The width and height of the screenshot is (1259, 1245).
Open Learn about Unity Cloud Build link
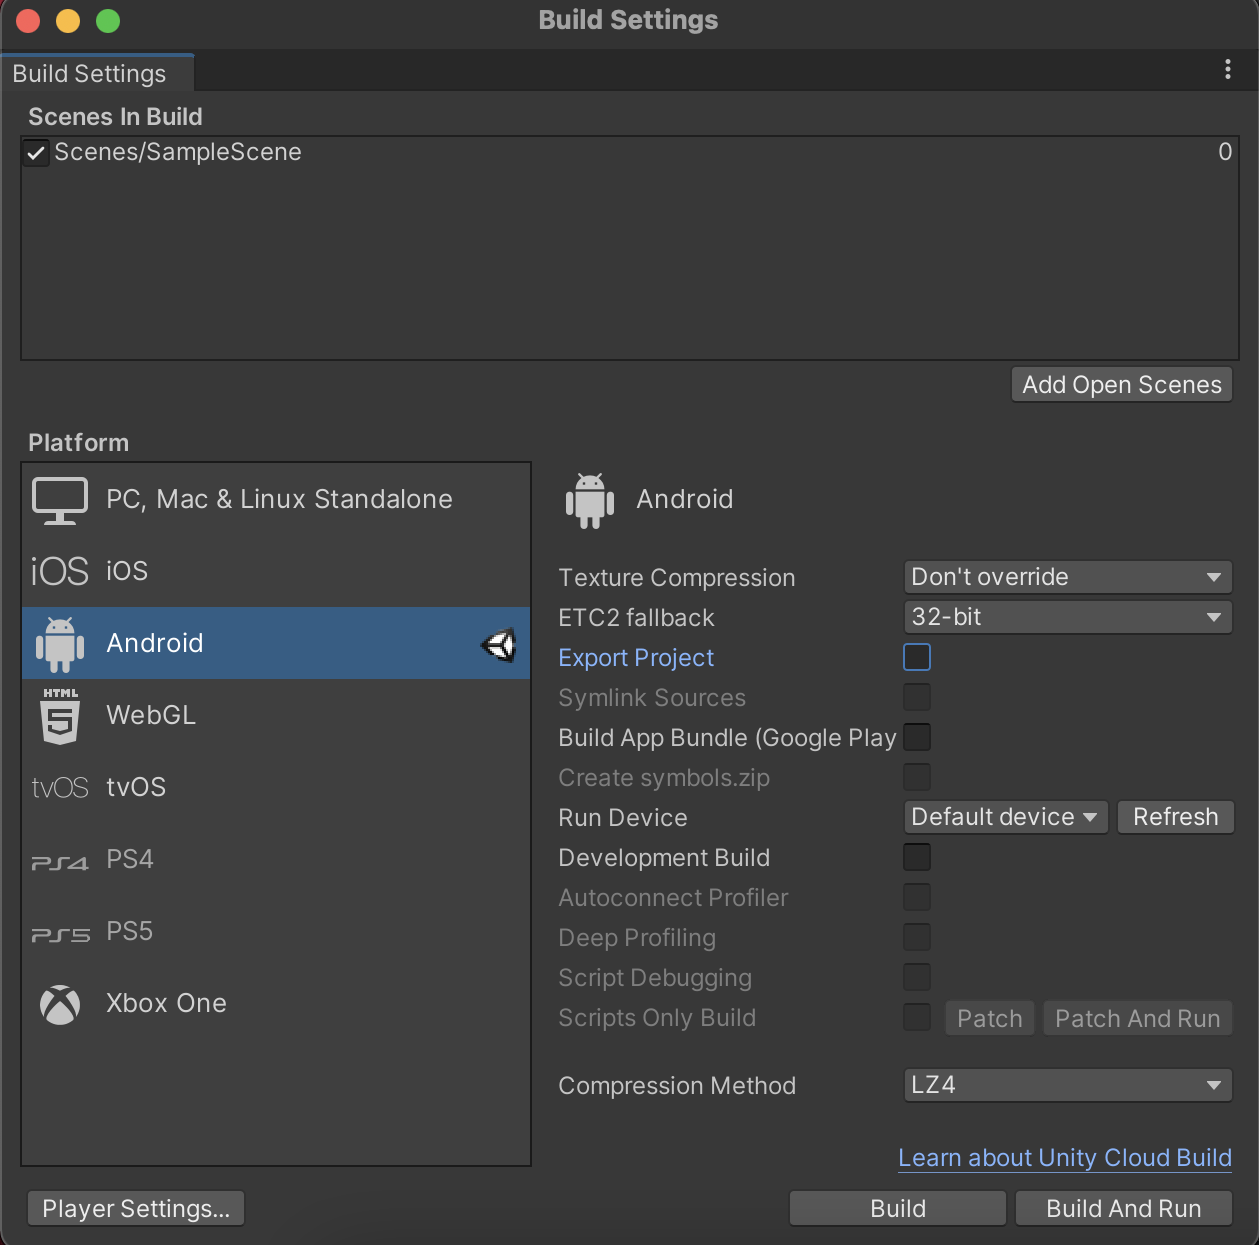pos(1065,1158)
